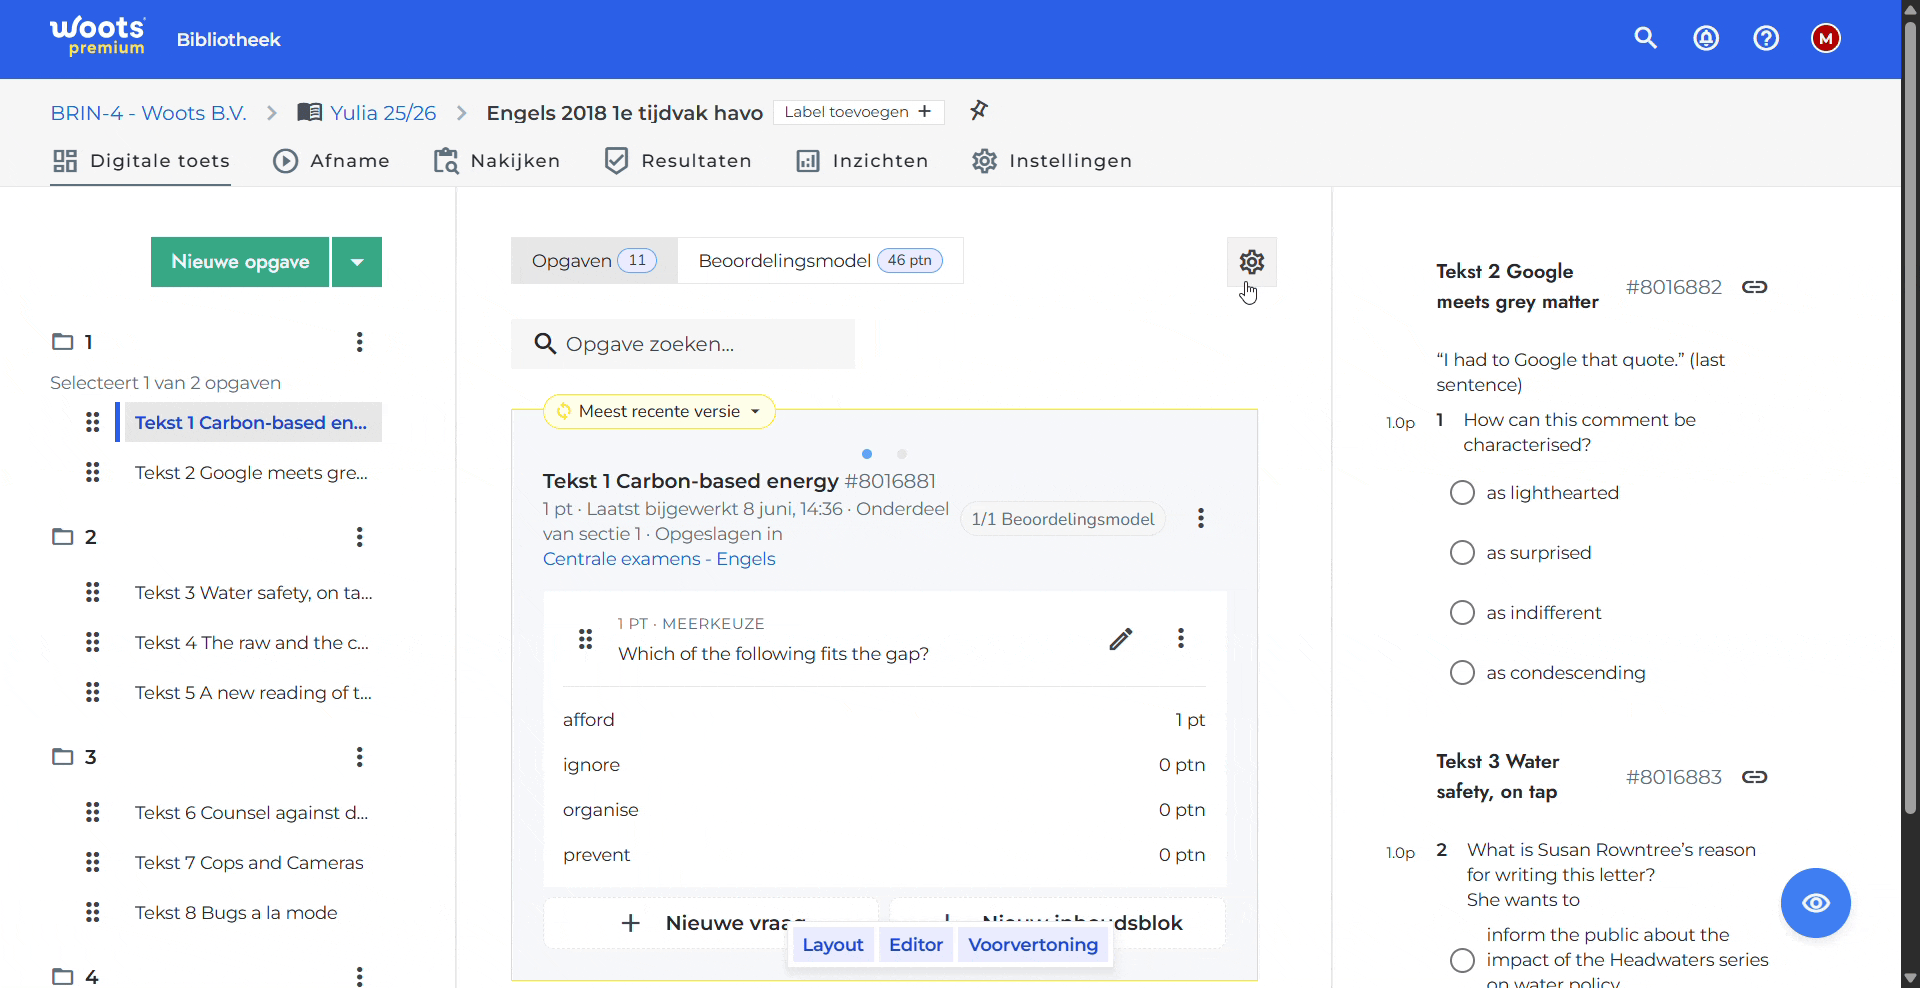Open Centrale examens - Engels link
1920x988 pixels.
[x=659, y=559]
